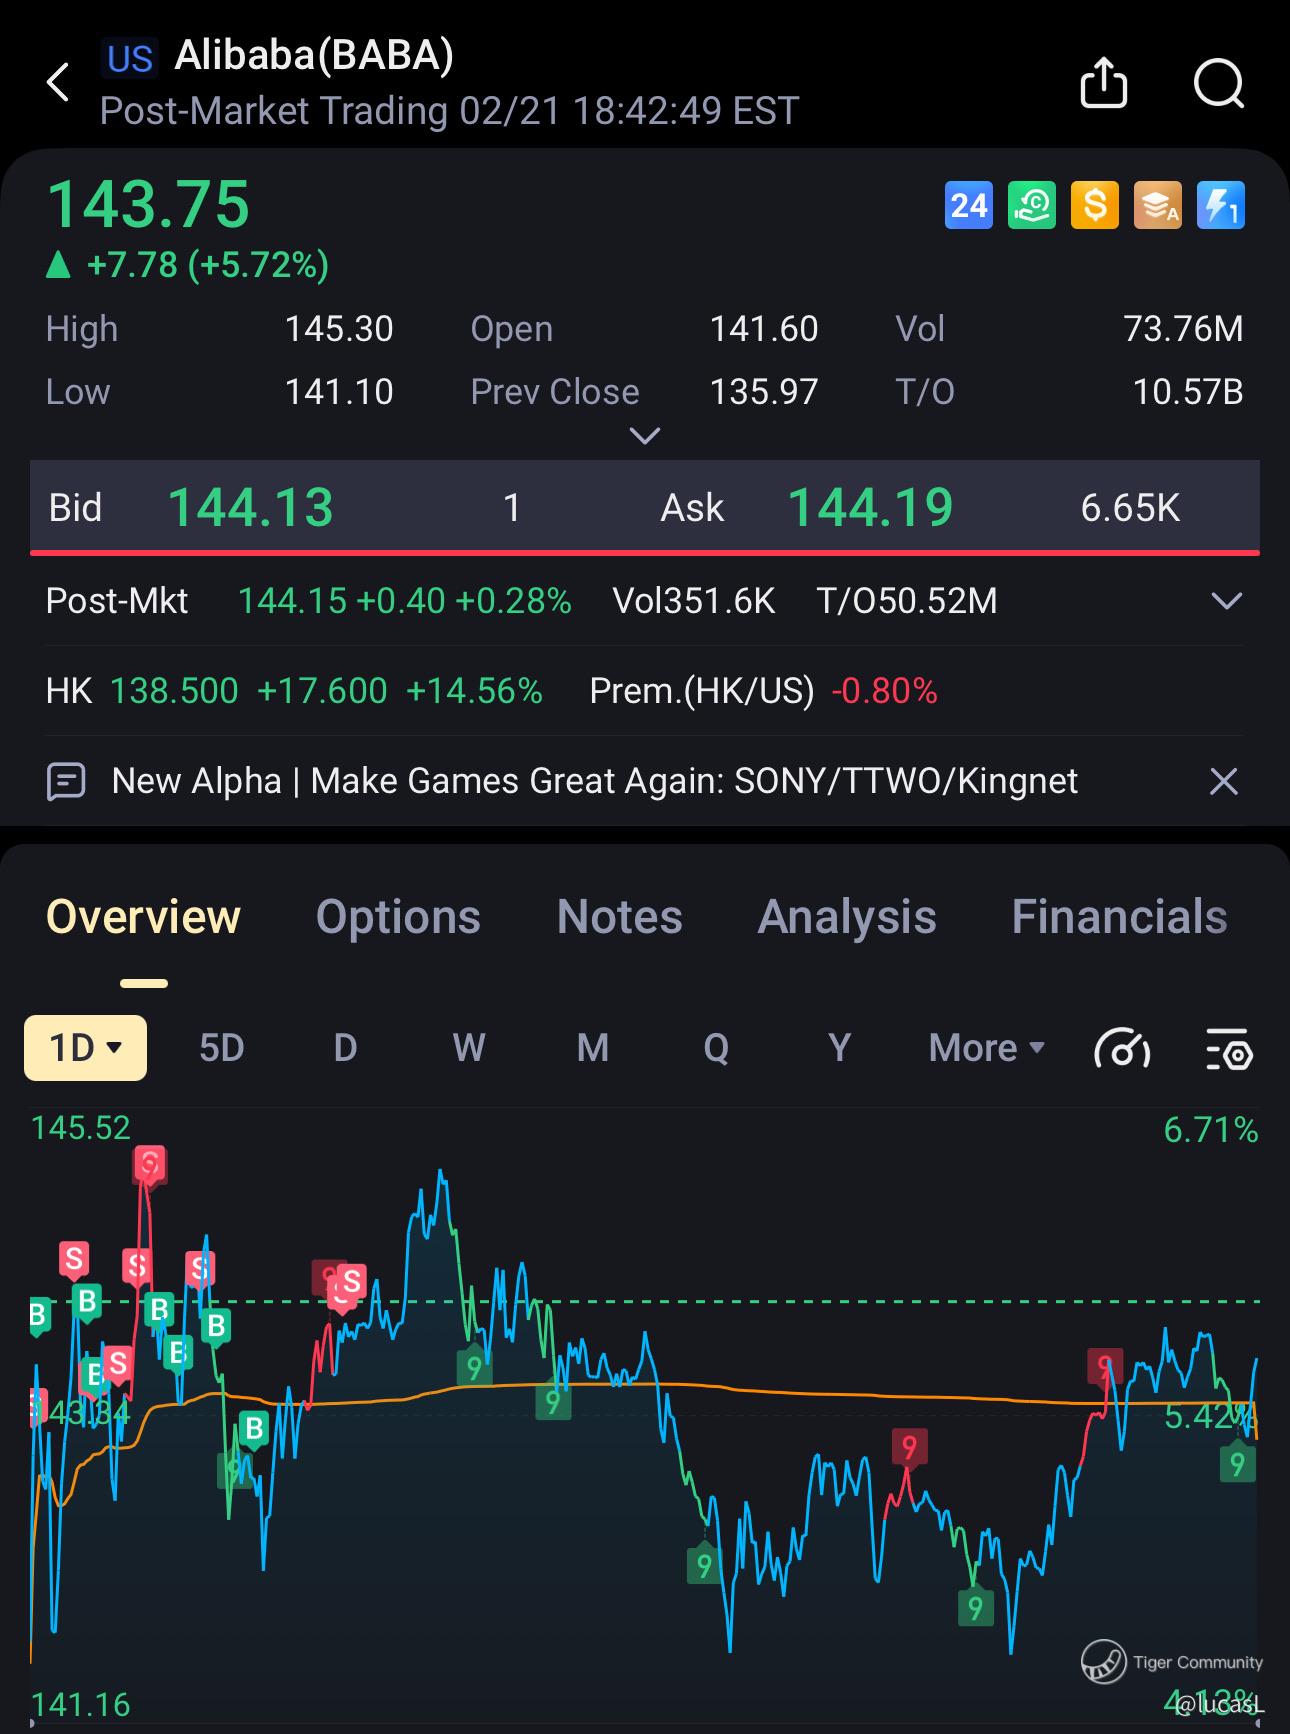Screen dimensions: 1290x1734
Task: Open the chart settings list icon
Action: (1229, 1049)
